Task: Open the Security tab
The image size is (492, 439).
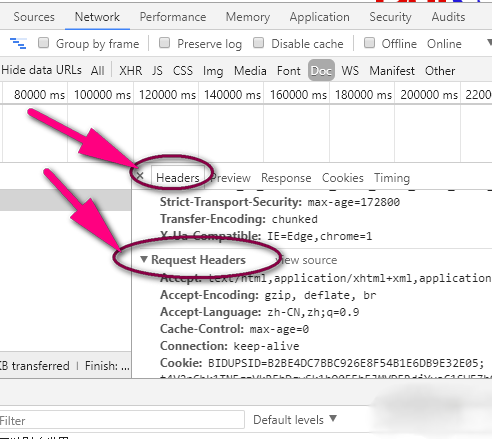Action: (390, 17)
